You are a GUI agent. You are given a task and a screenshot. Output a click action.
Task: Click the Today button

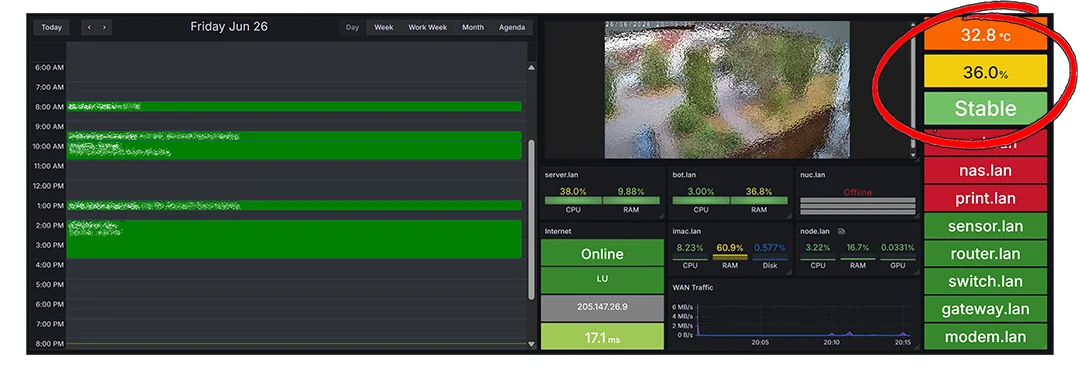click(x=51, y=28)
